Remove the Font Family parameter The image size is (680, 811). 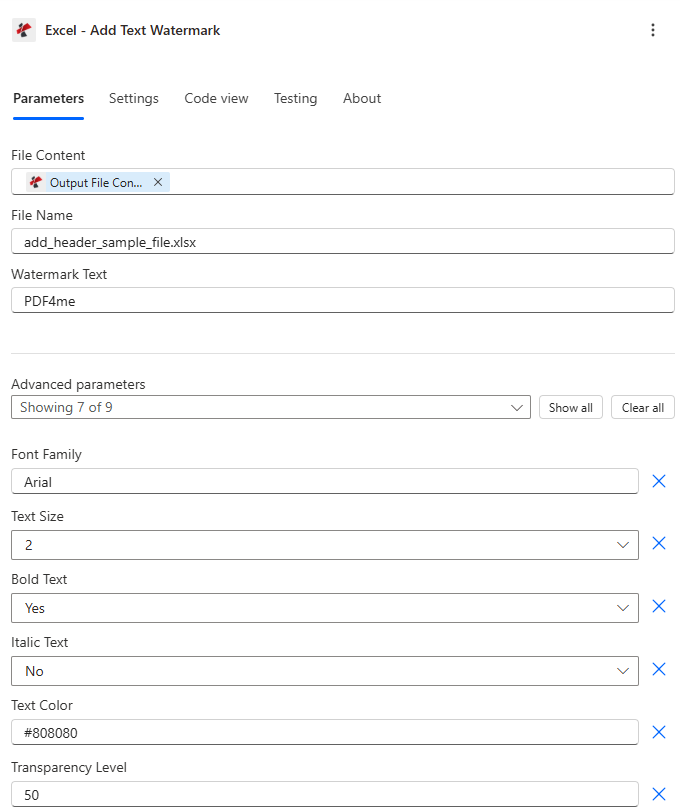[659, 481]
